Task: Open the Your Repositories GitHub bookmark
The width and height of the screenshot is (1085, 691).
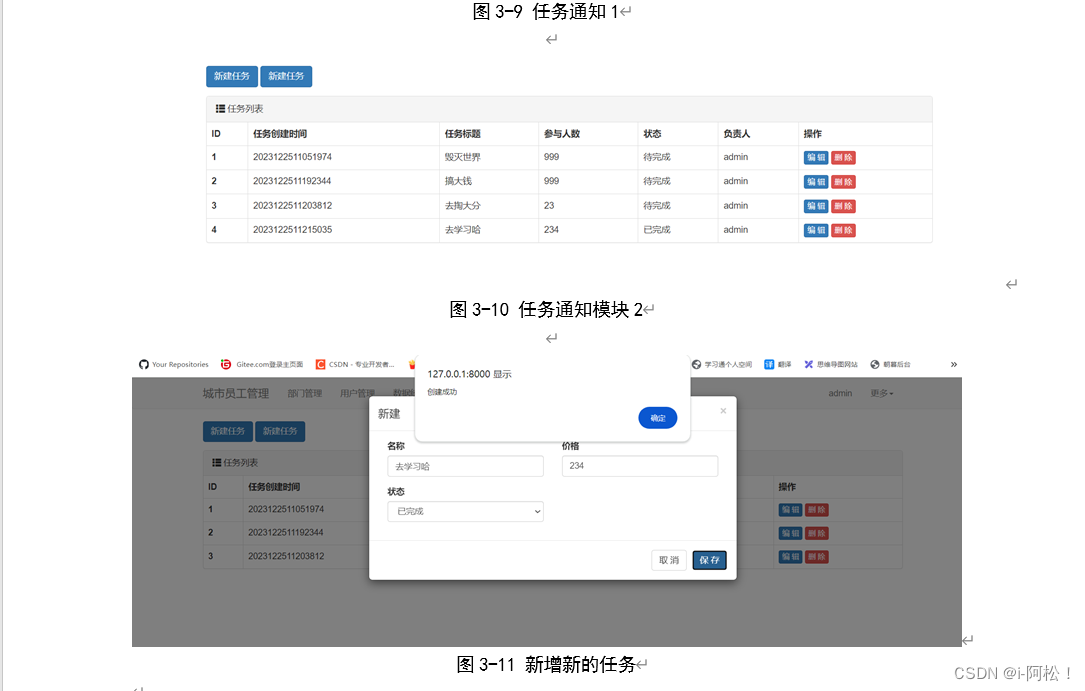Action: 172,364
